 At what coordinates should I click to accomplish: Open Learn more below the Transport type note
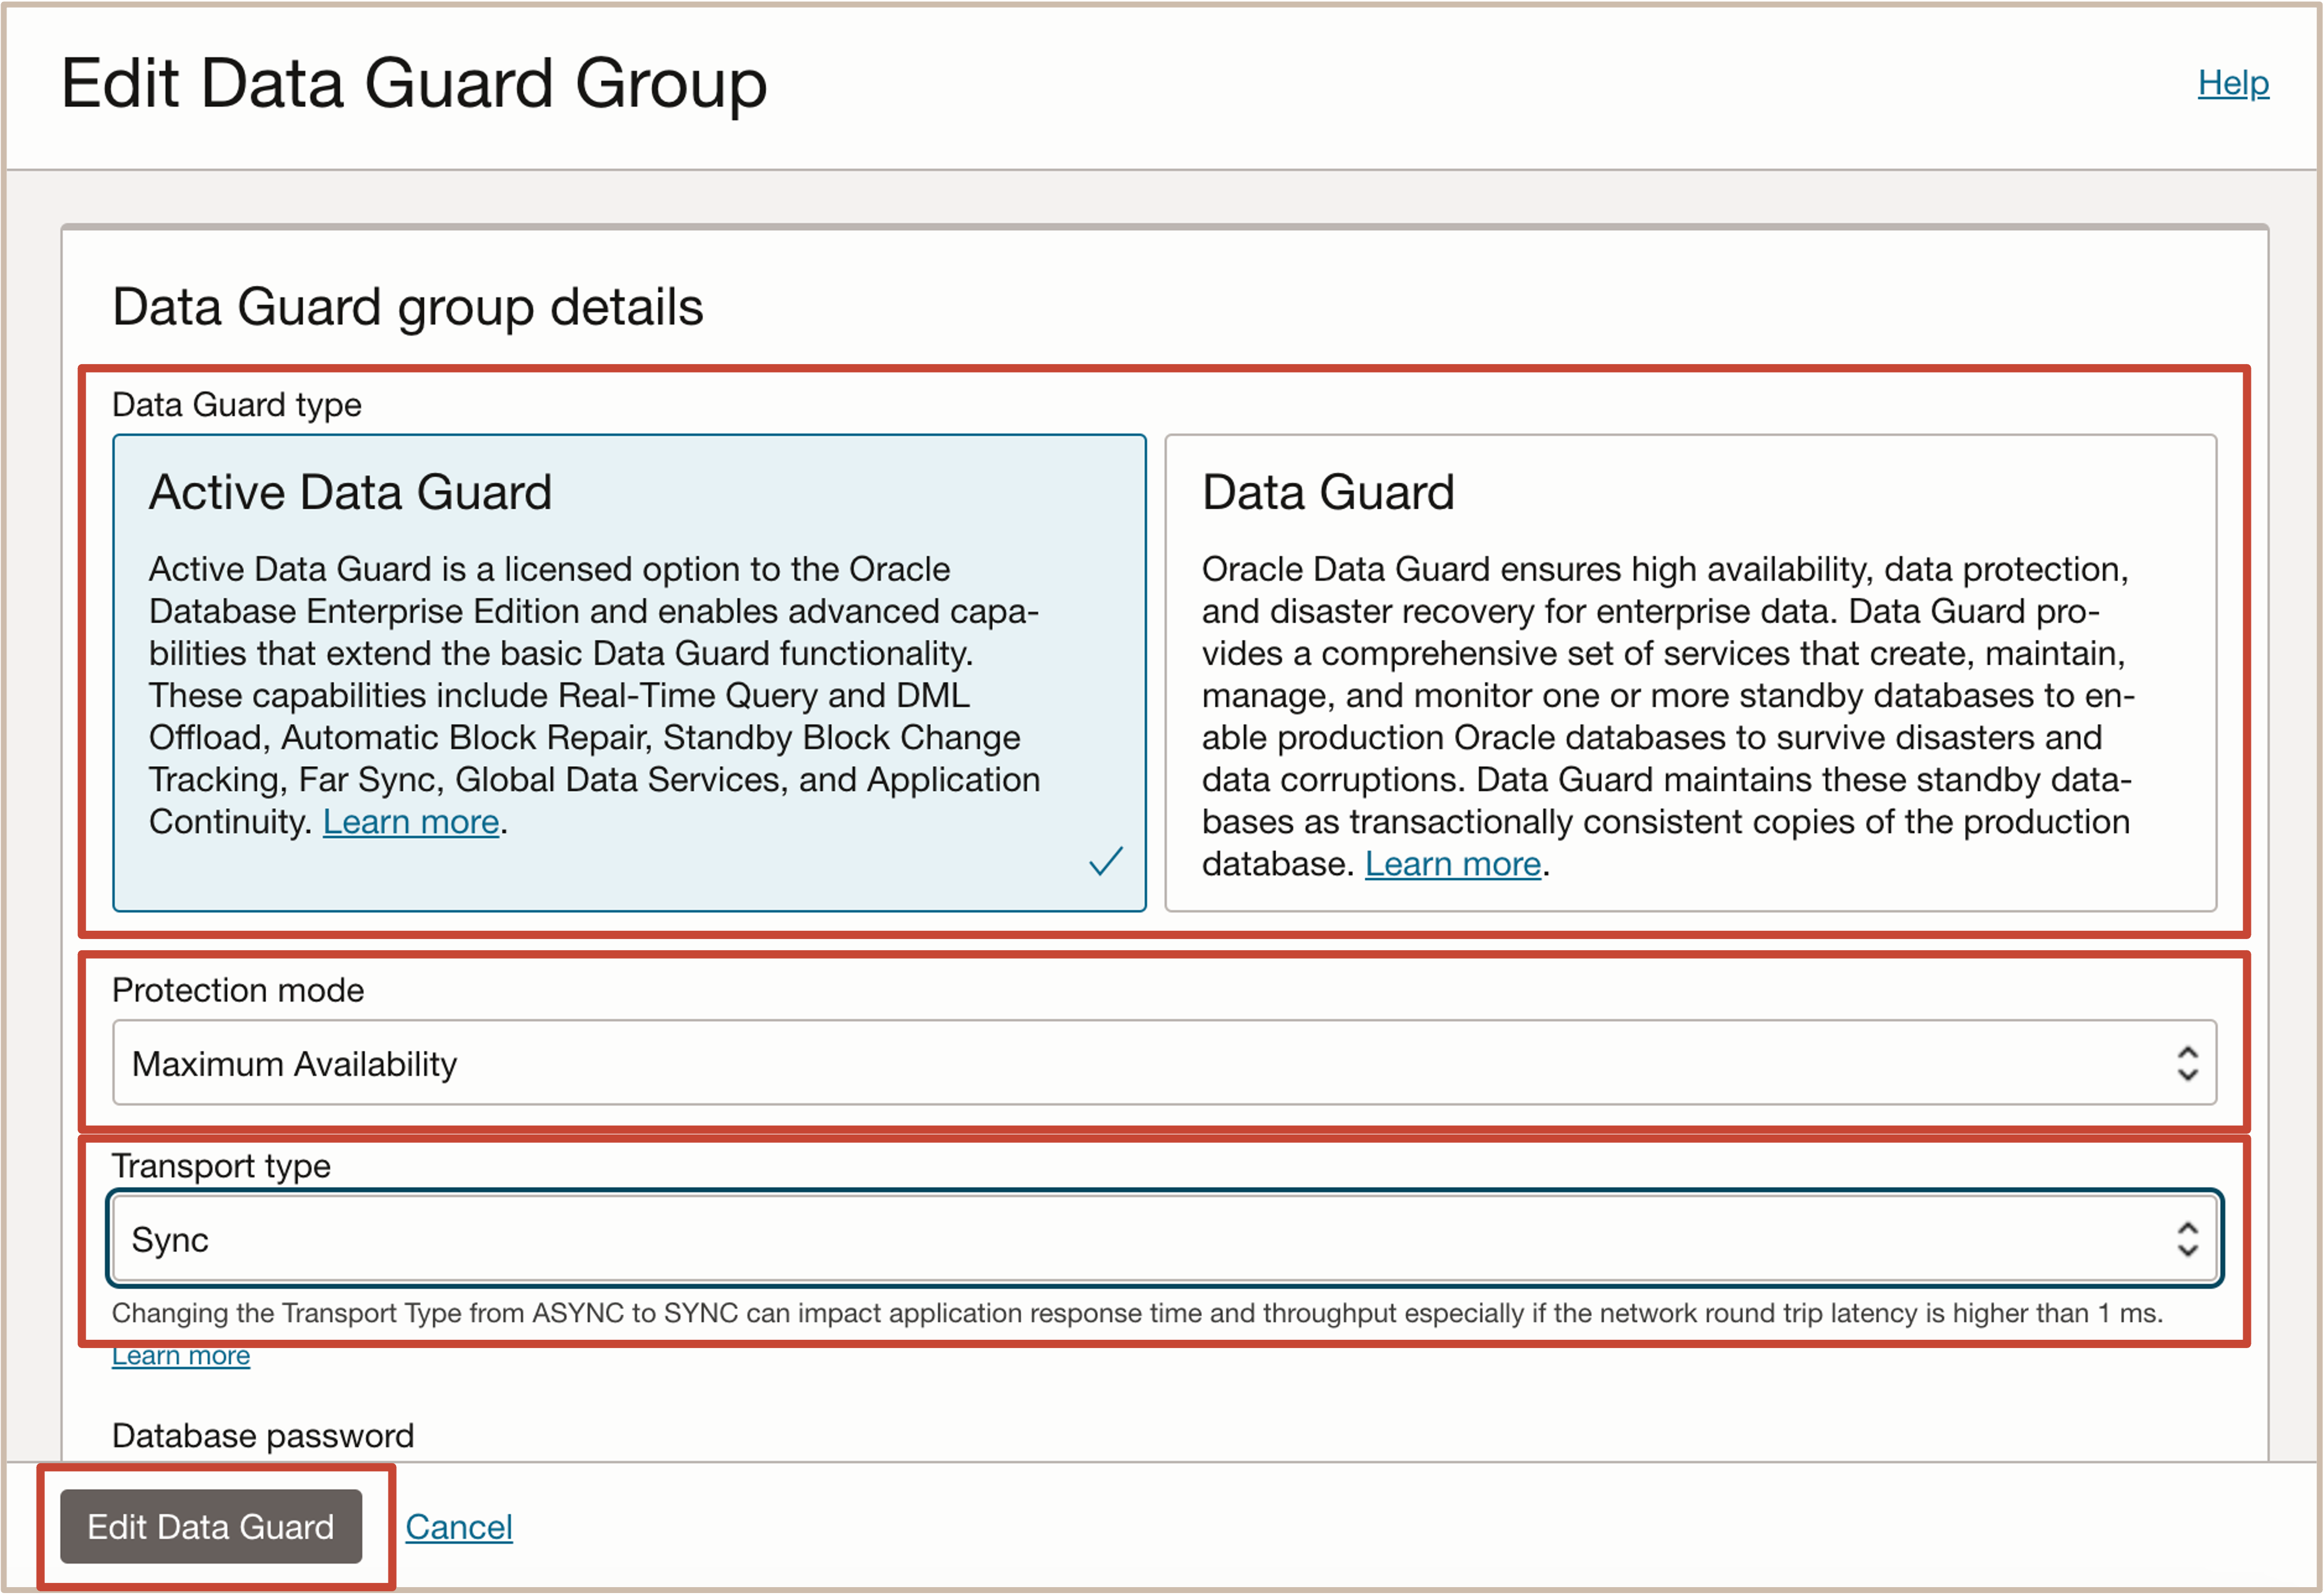(180, 1357)
